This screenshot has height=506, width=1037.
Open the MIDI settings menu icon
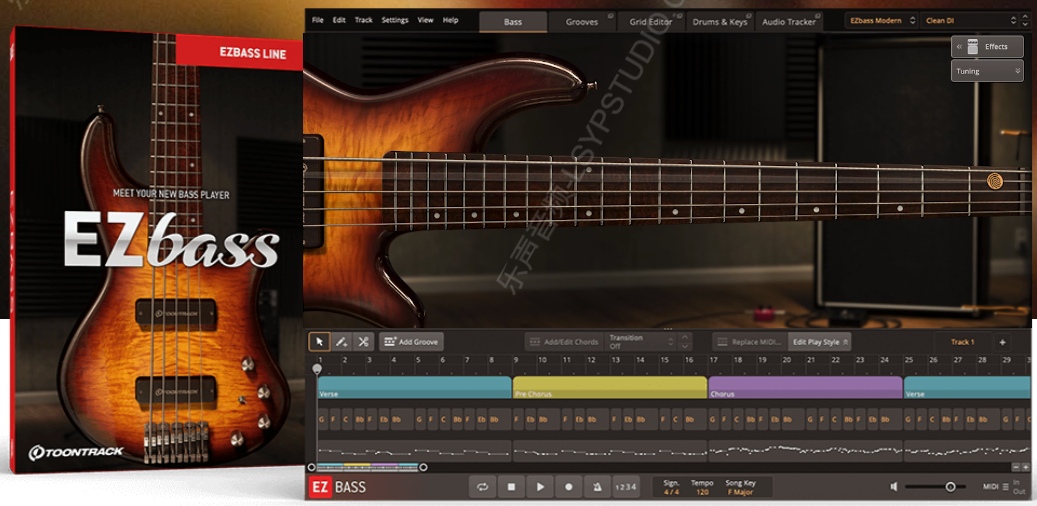(1005, 487)
